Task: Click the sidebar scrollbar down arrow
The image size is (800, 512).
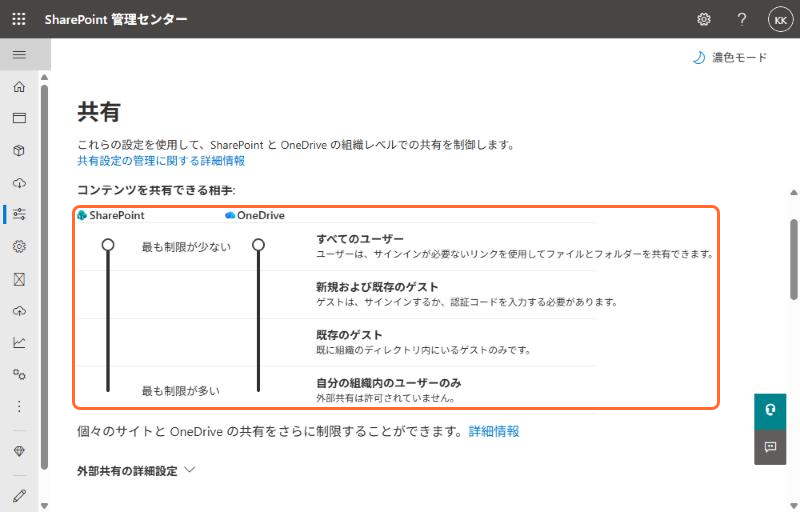Action: [44, 506]
